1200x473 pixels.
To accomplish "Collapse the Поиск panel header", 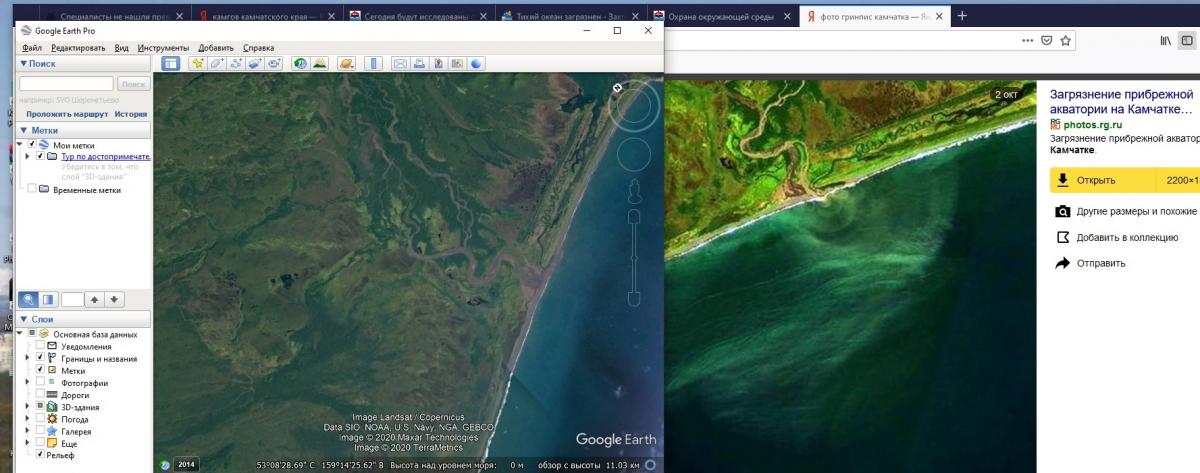I will [x=25, y=63].
